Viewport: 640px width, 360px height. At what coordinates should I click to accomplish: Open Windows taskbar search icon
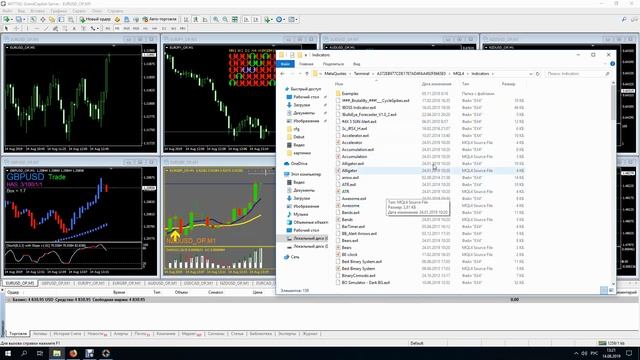(x=24, y=353)
